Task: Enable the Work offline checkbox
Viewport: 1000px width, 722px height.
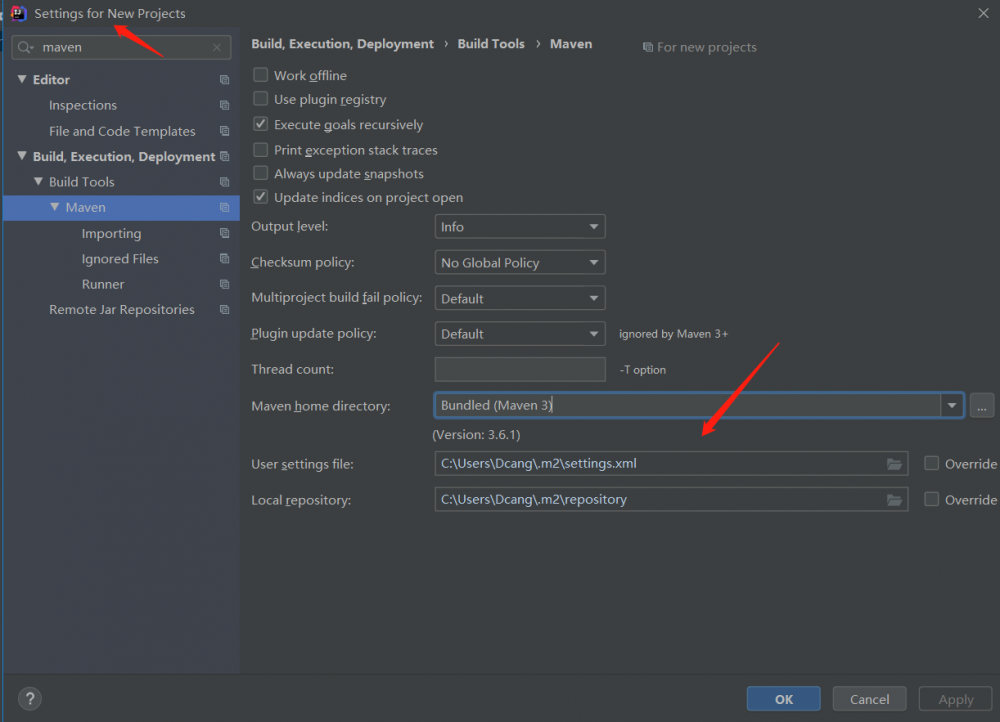Action: point(261,75)
